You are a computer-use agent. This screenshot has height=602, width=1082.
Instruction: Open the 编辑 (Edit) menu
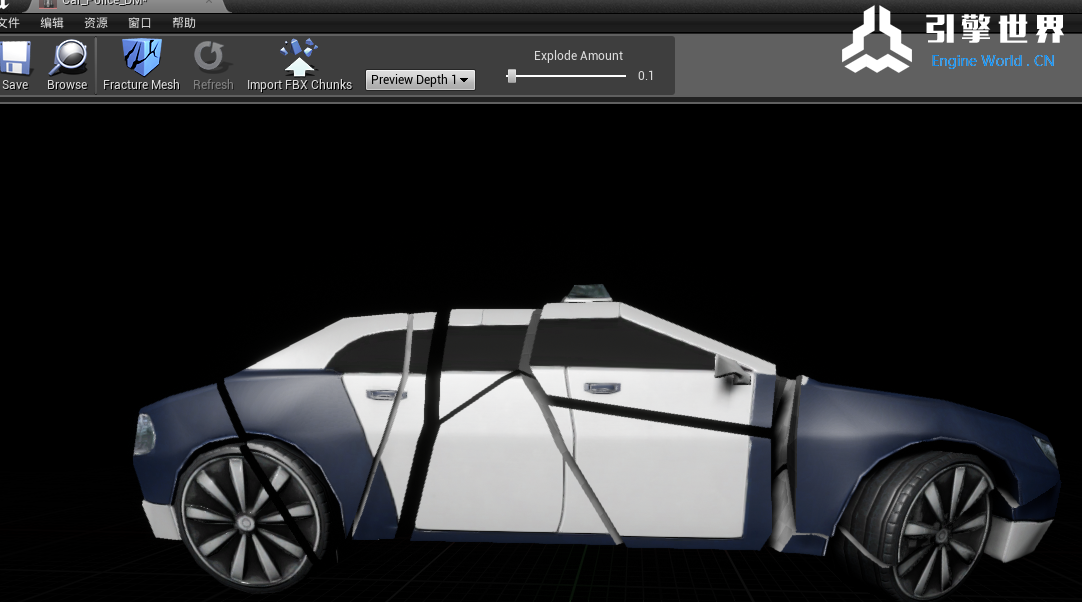click(52, 23)
